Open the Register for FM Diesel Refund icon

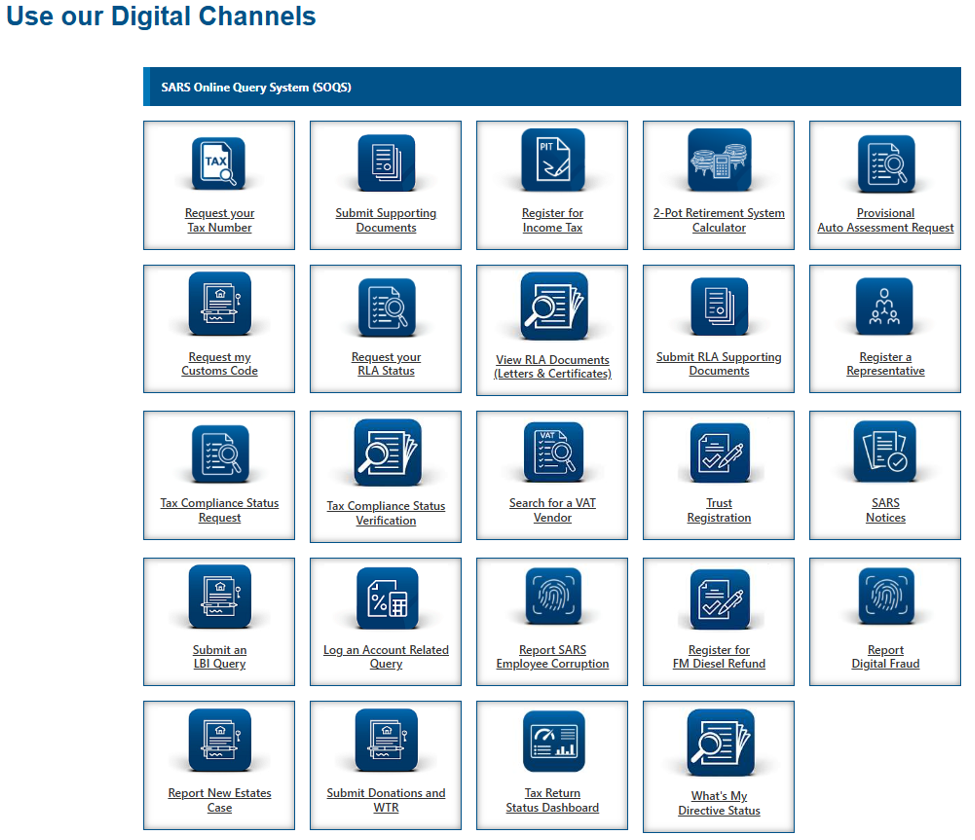click(720, 599)
